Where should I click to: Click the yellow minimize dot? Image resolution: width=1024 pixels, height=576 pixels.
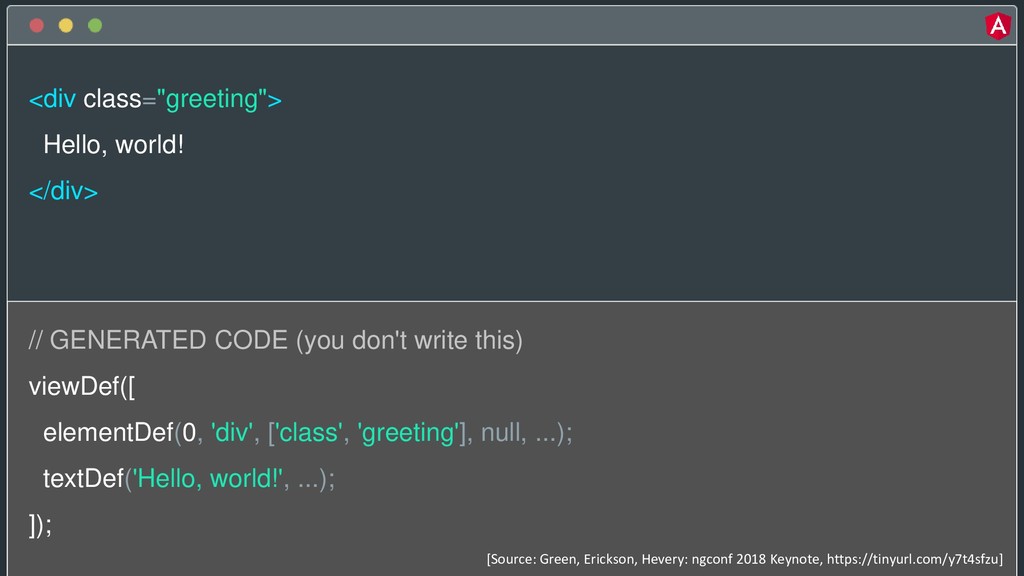click(66, 25)
